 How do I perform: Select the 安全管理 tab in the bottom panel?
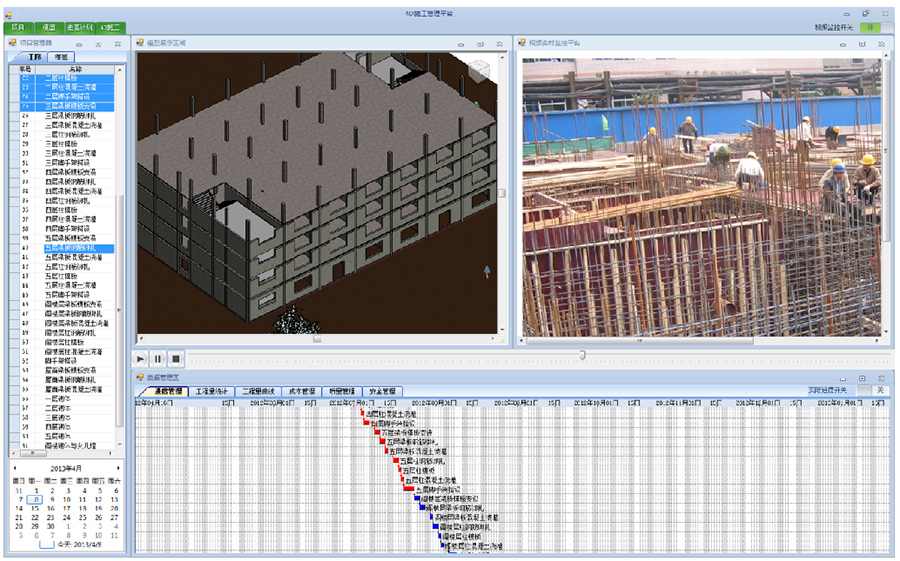(x=383, y=391)
